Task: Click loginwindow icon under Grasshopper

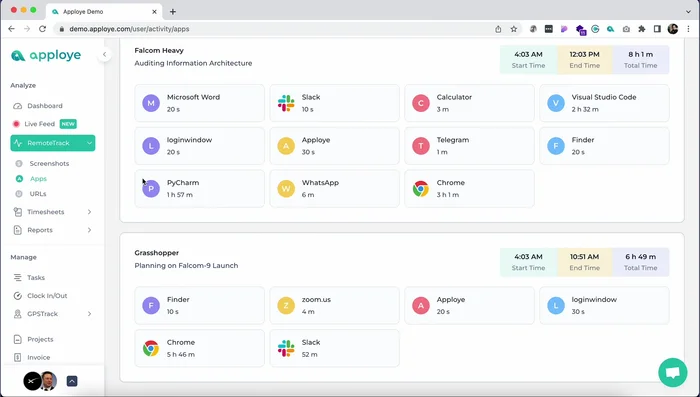Action: pos(556,305)
